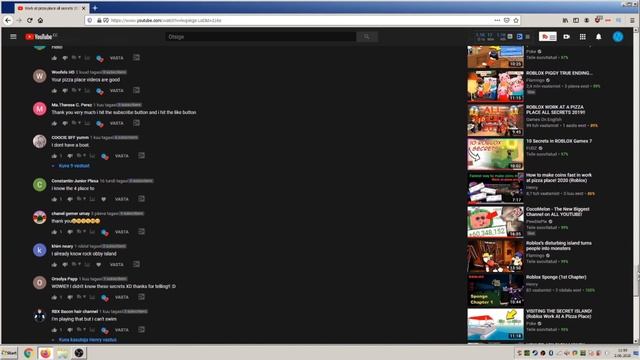
Task: Open the notifications bell
Action: 598,37
